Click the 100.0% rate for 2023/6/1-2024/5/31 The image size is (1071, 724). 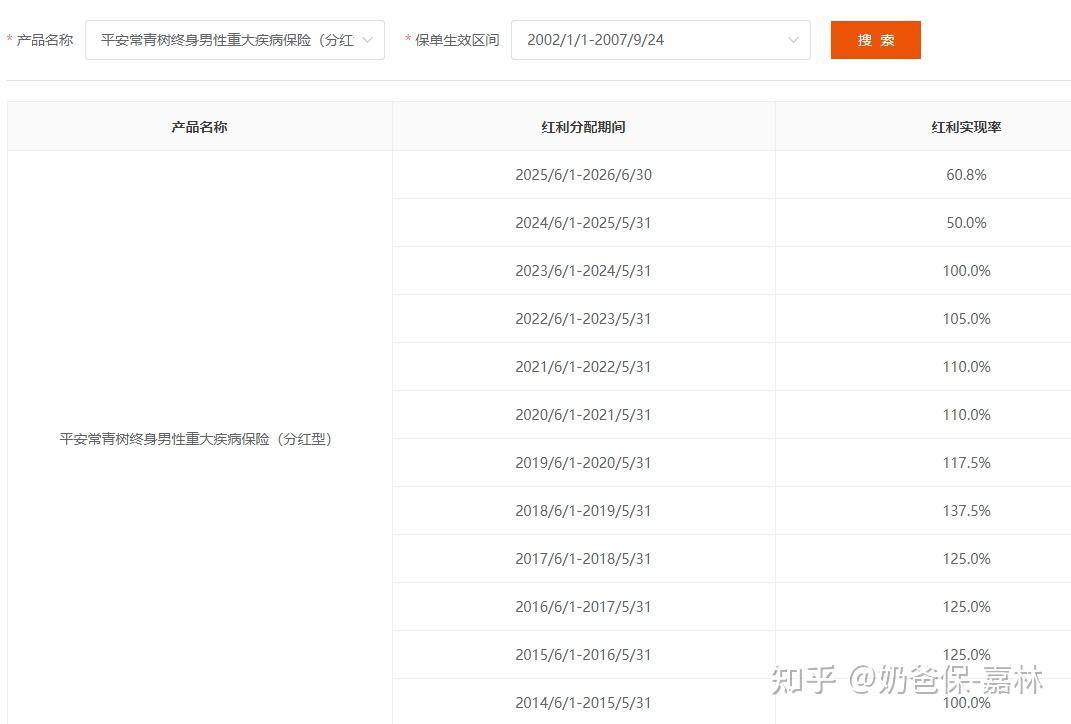coord(966,270)
